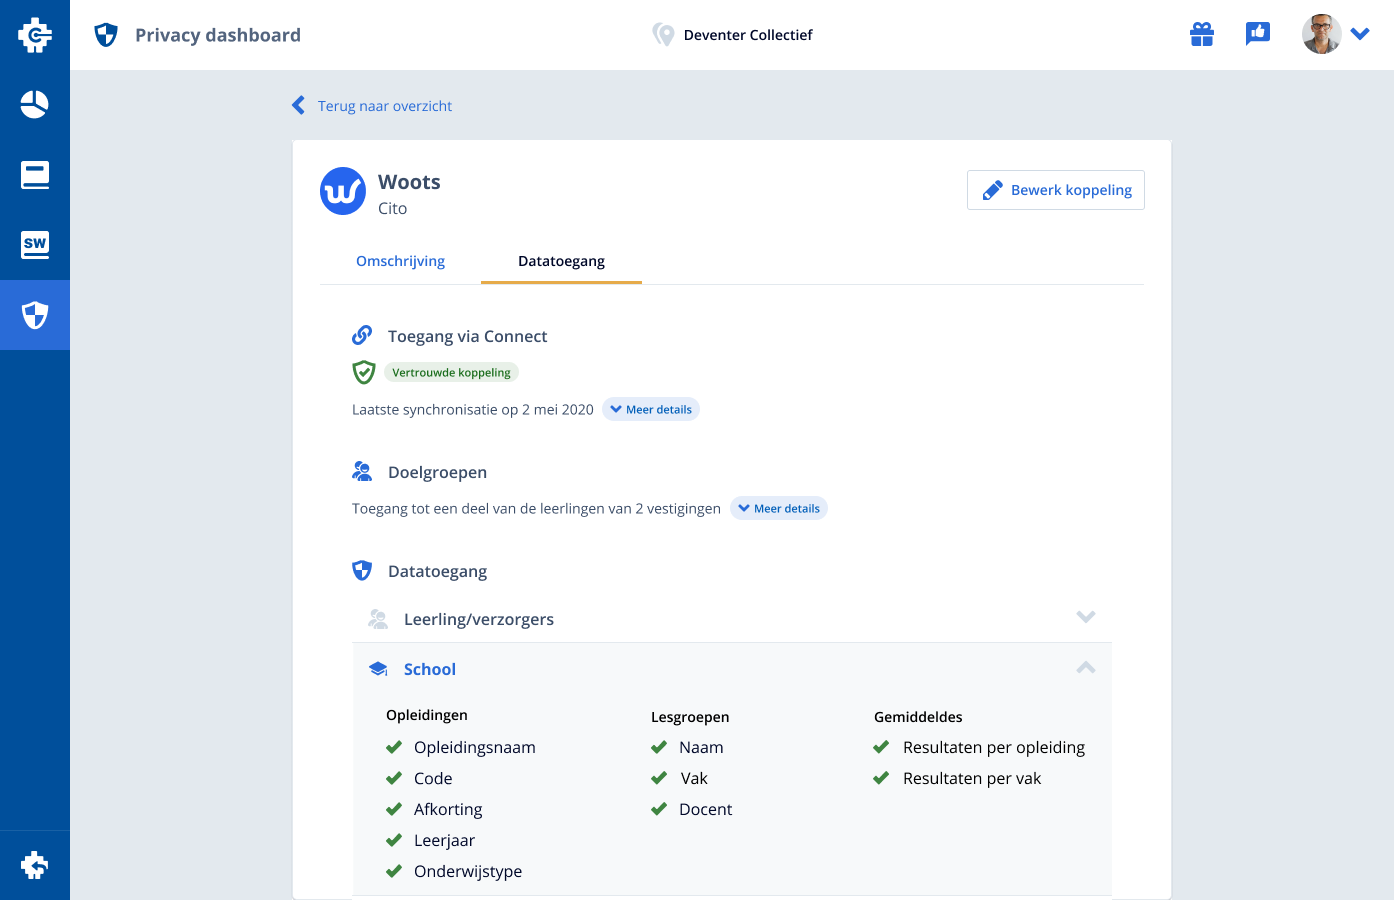1394x900 pixels.
Task: Click the puzzle piece icon at sidebar bottom
Action: 34,865
